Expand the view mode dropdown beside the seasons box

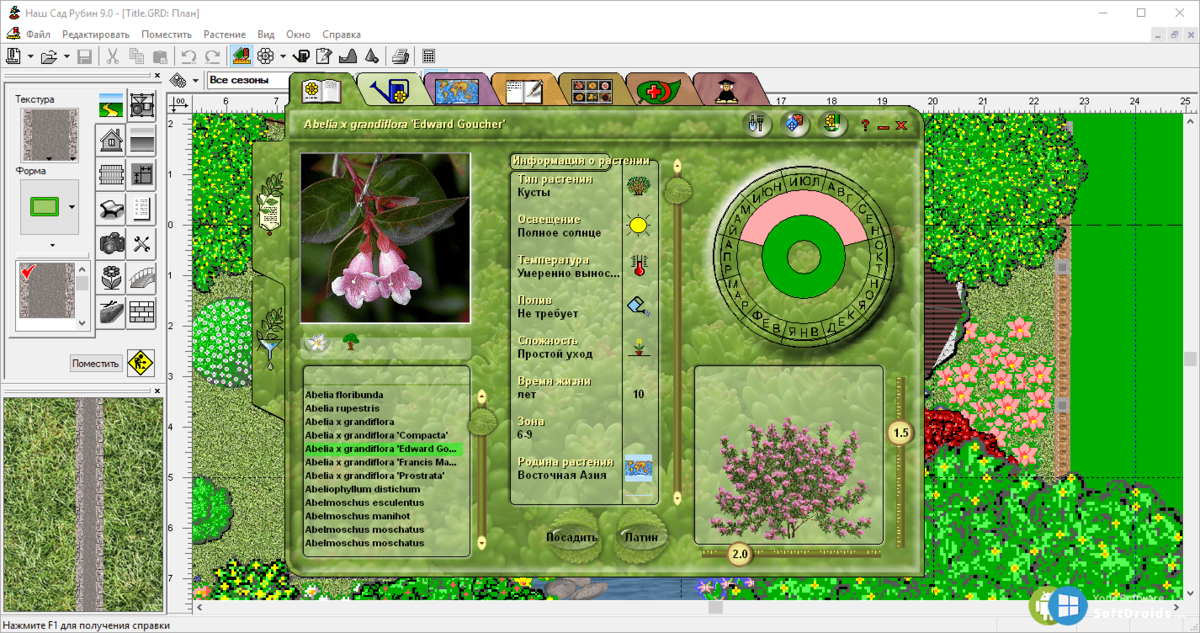195,80
